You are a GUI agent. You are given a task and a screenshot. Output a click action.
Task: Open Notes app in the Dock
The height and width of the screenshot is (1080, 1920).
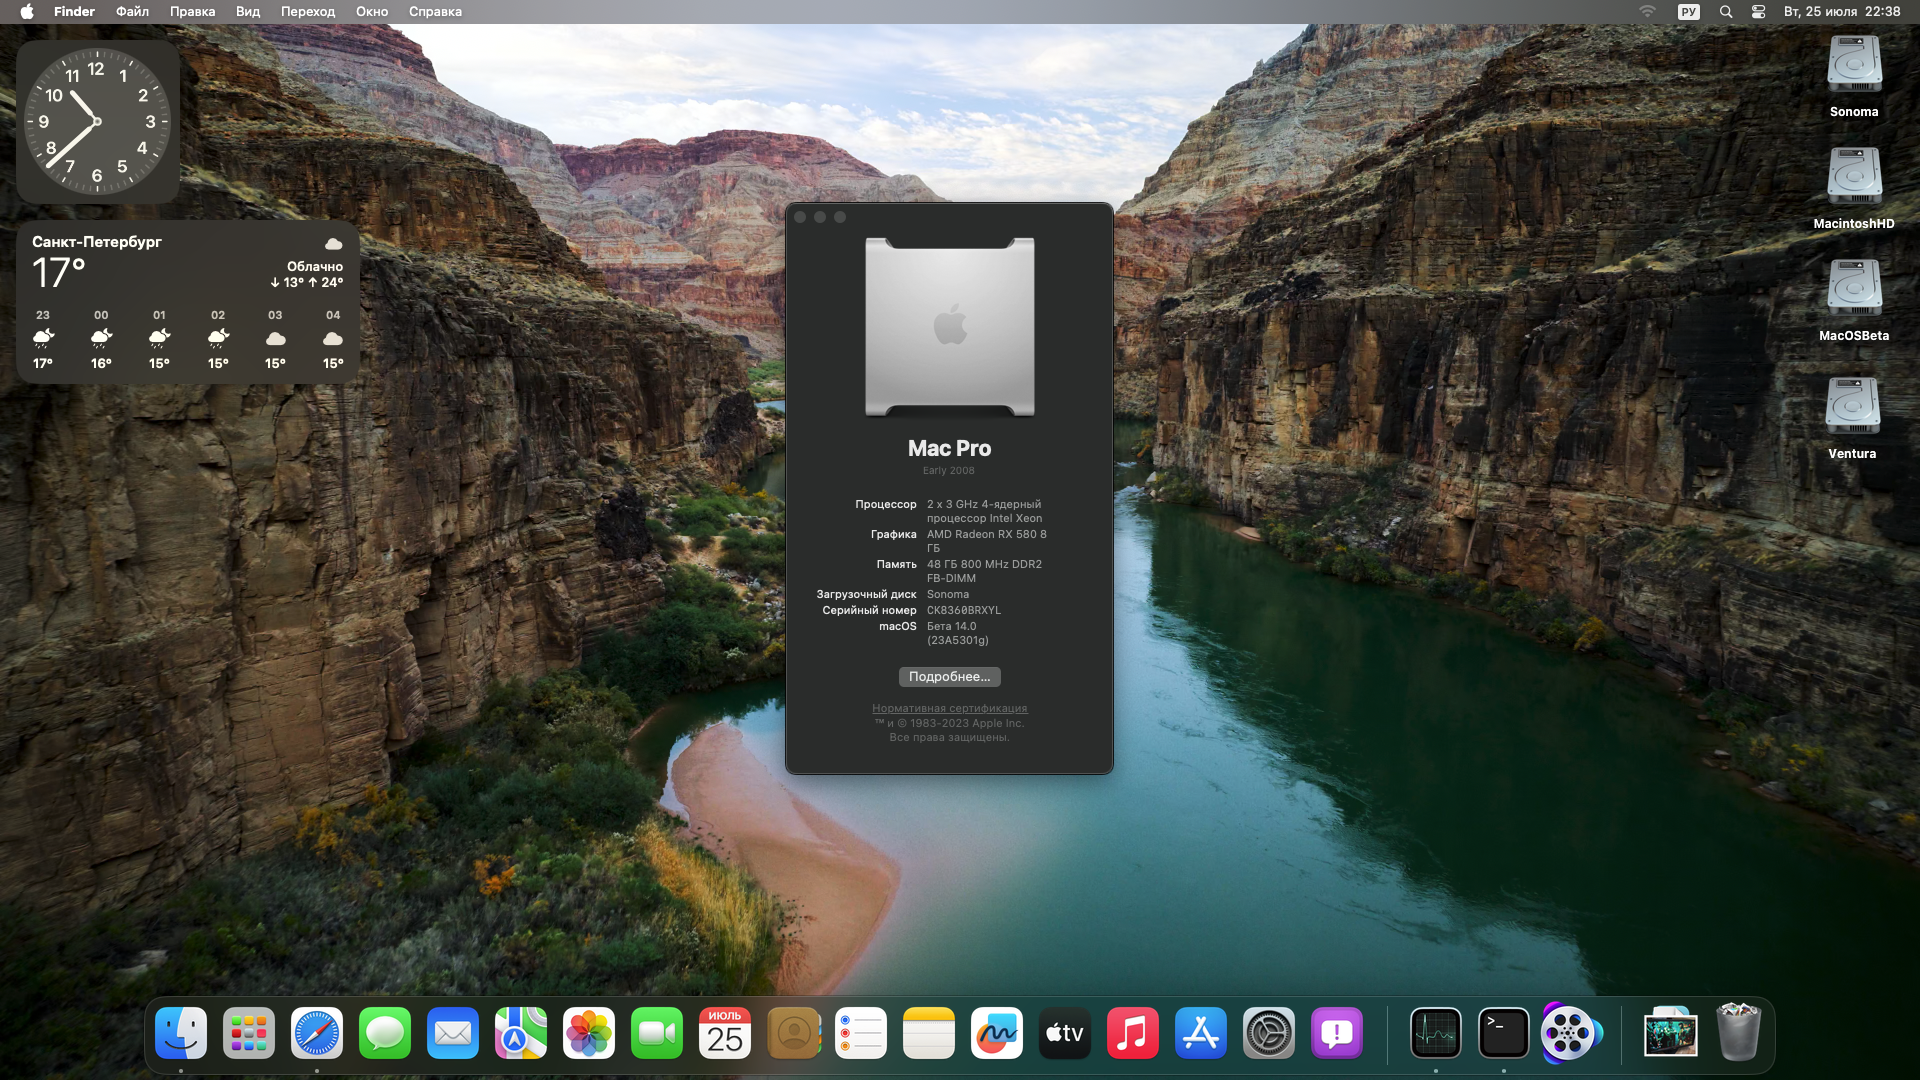(929, 1033)
